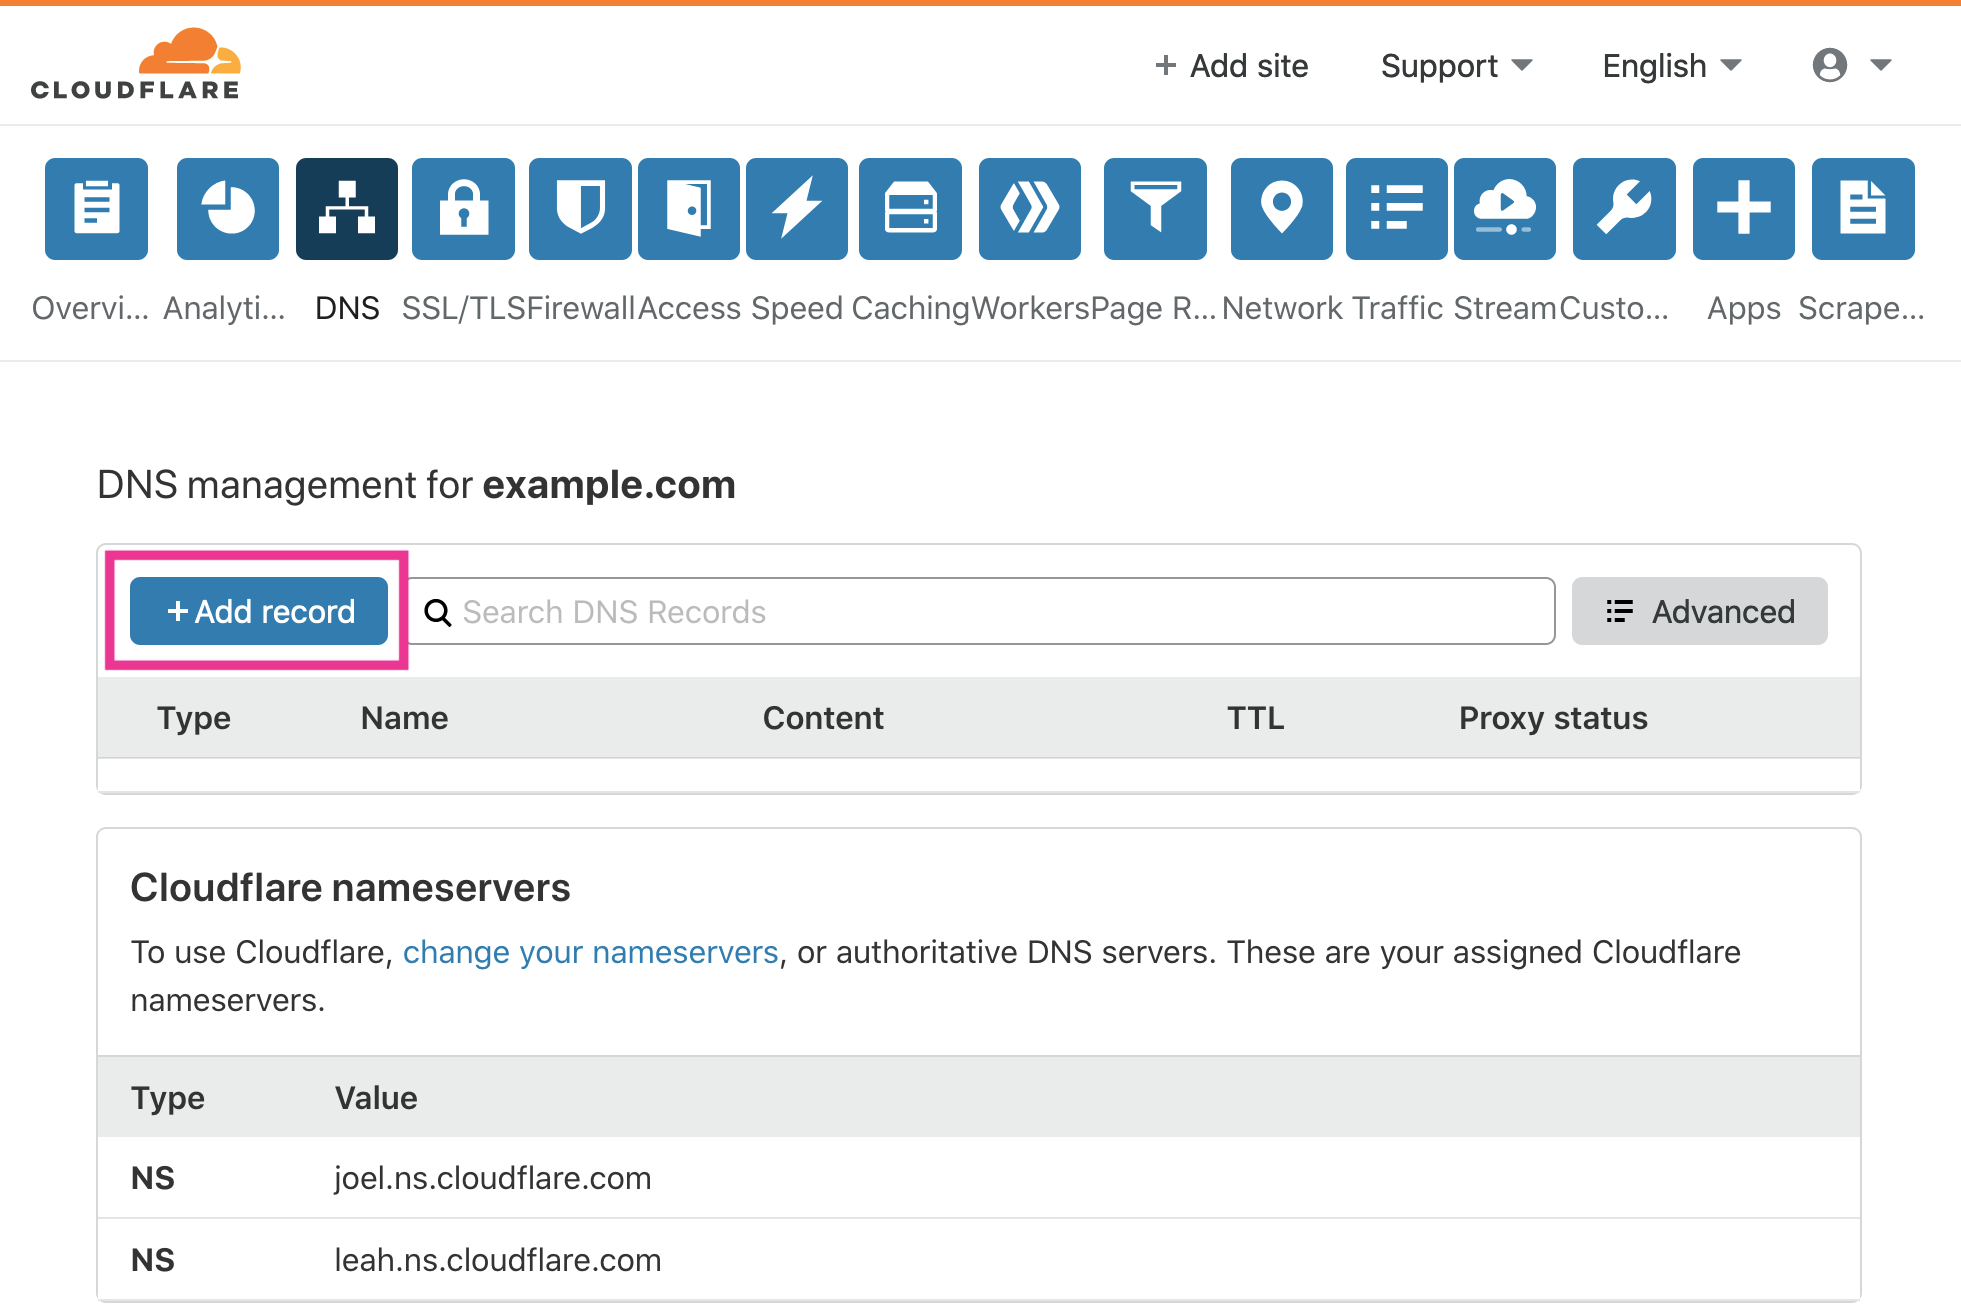Focus the Search DNS Records field
The image size is (1961, 1315).
tap(982, 611)
